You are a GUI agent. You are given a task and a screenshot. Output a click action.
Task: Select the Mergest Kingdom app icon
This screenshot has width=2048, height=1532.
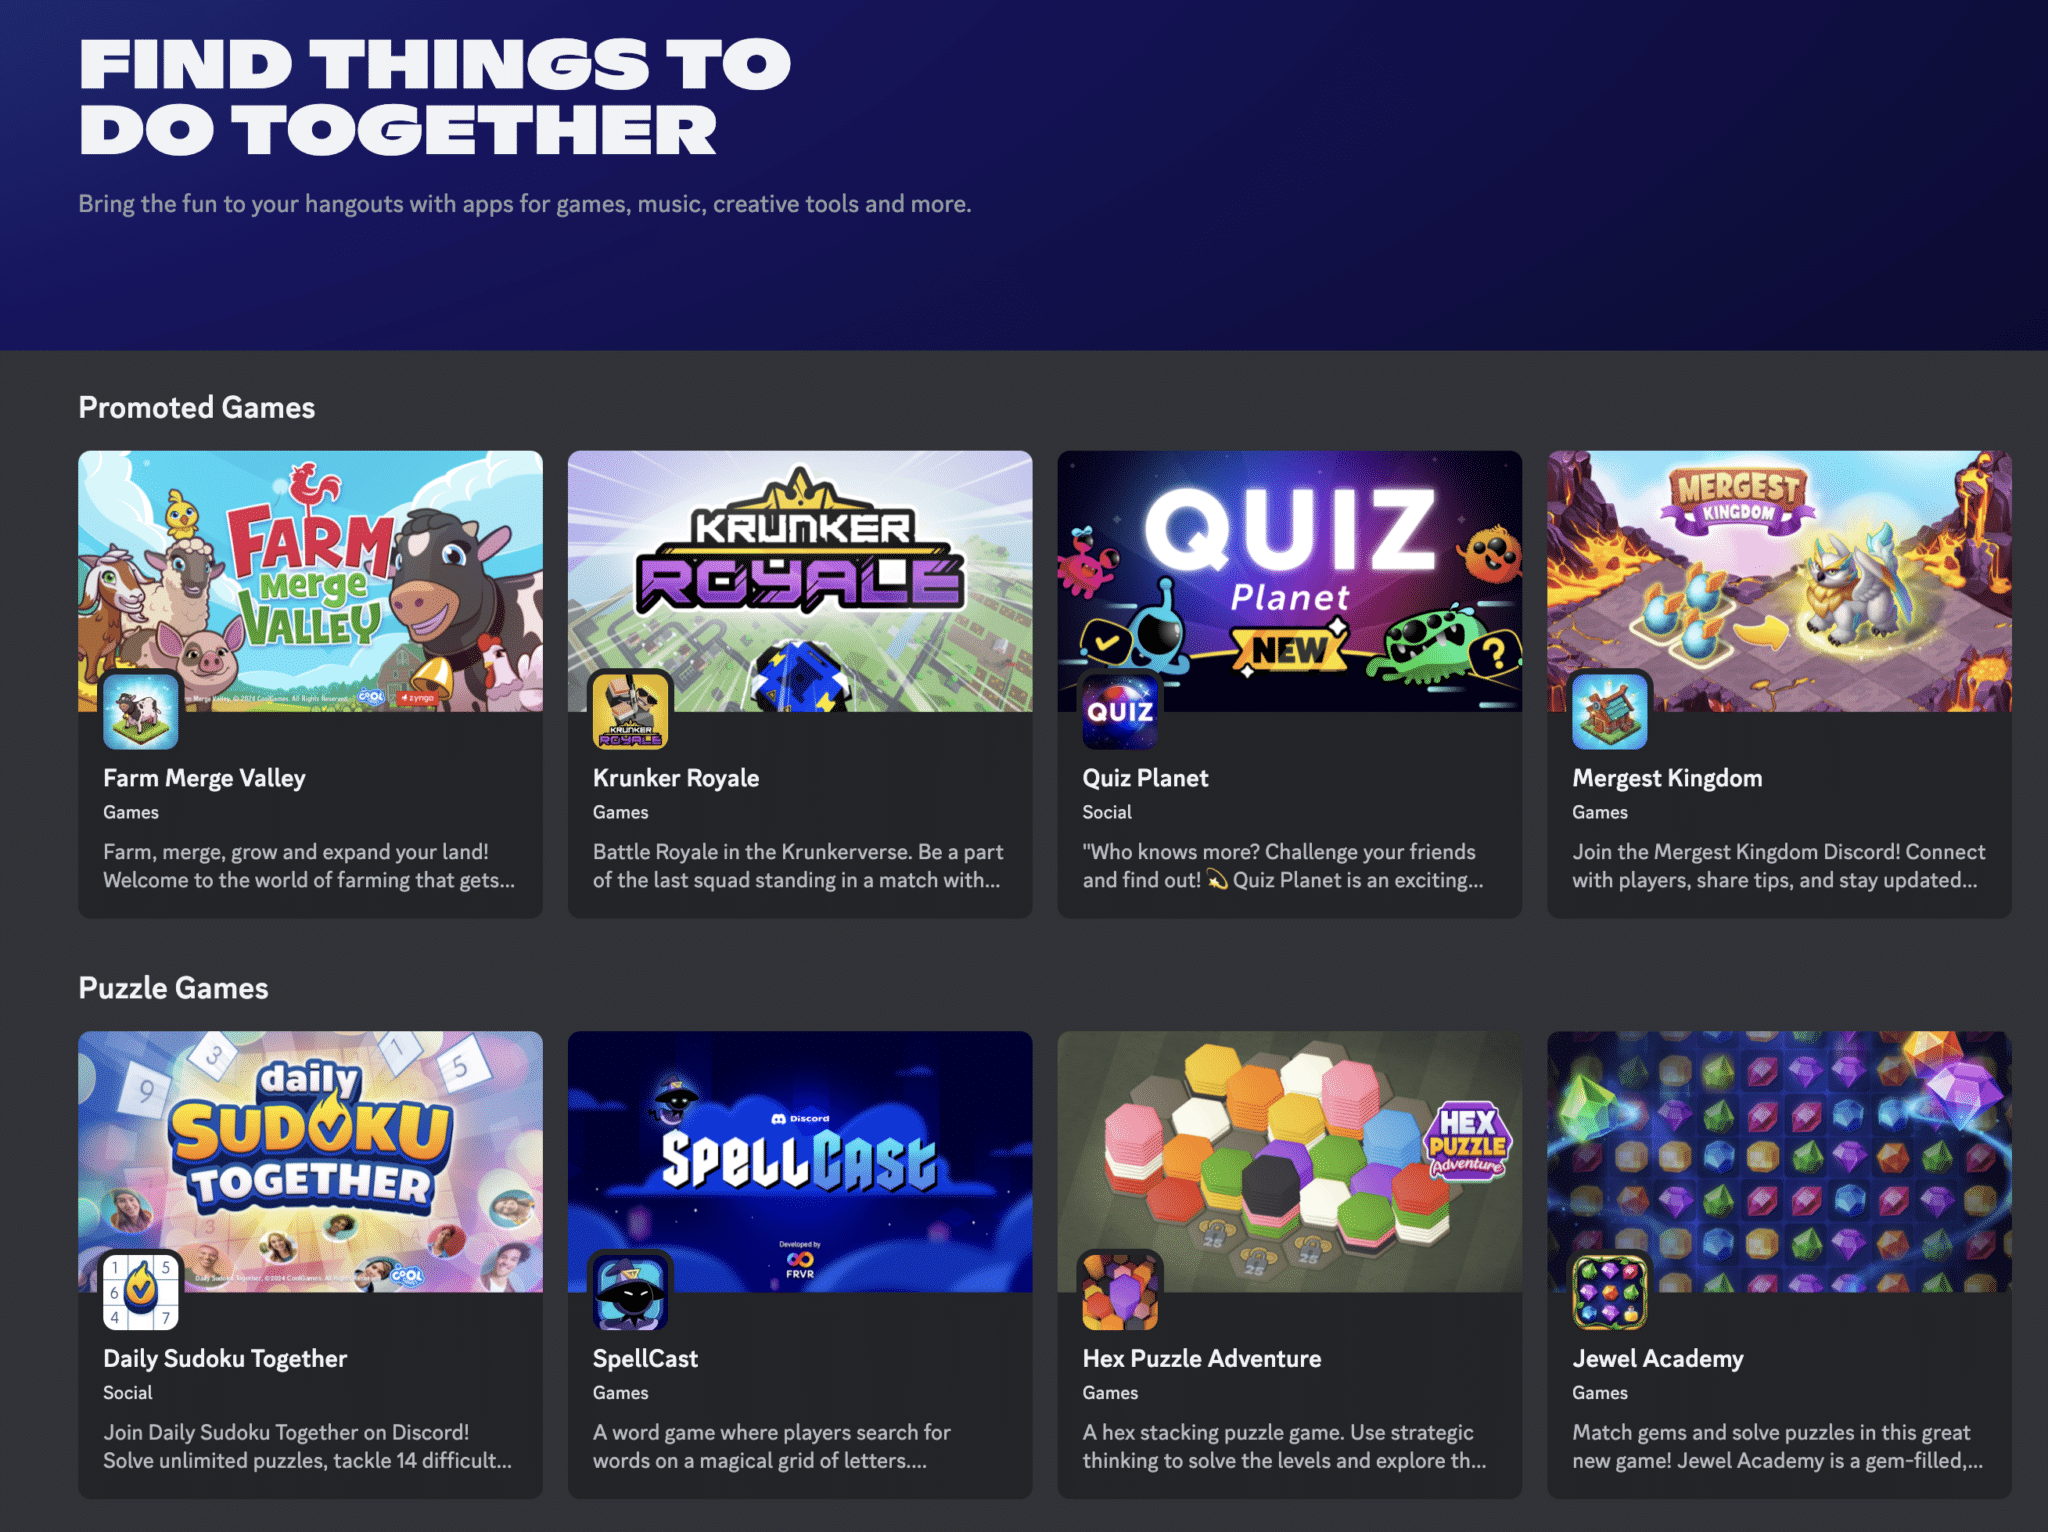[1610, 711]
